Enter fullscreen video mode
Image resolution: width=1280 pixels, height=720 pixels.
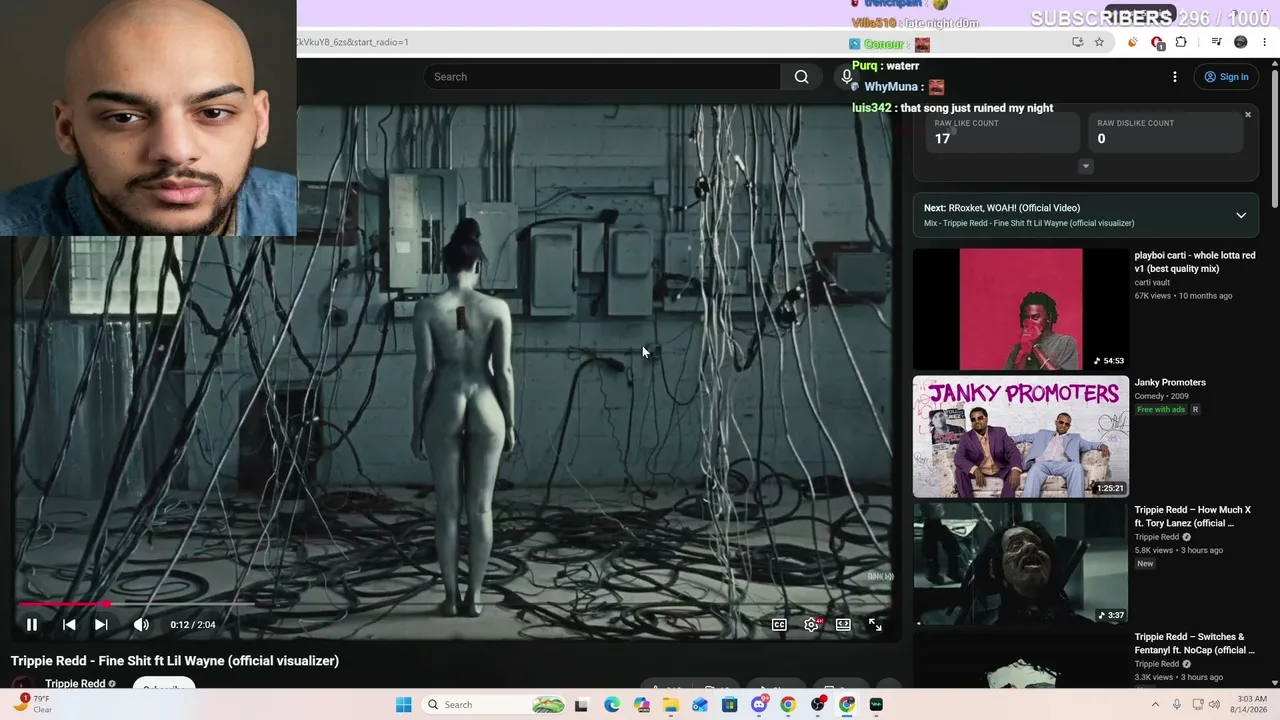pos(875,625)
